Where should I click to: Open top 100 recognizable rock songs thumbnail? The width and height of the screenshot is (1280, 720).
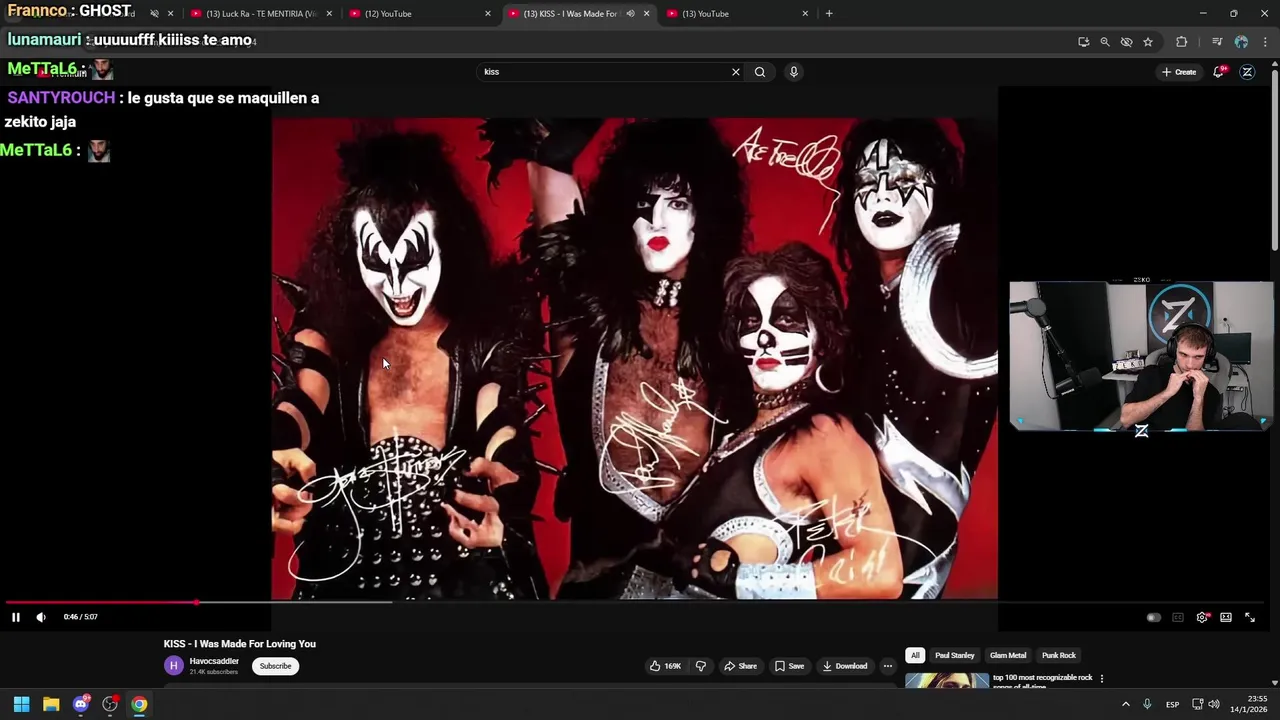(946, 681)
